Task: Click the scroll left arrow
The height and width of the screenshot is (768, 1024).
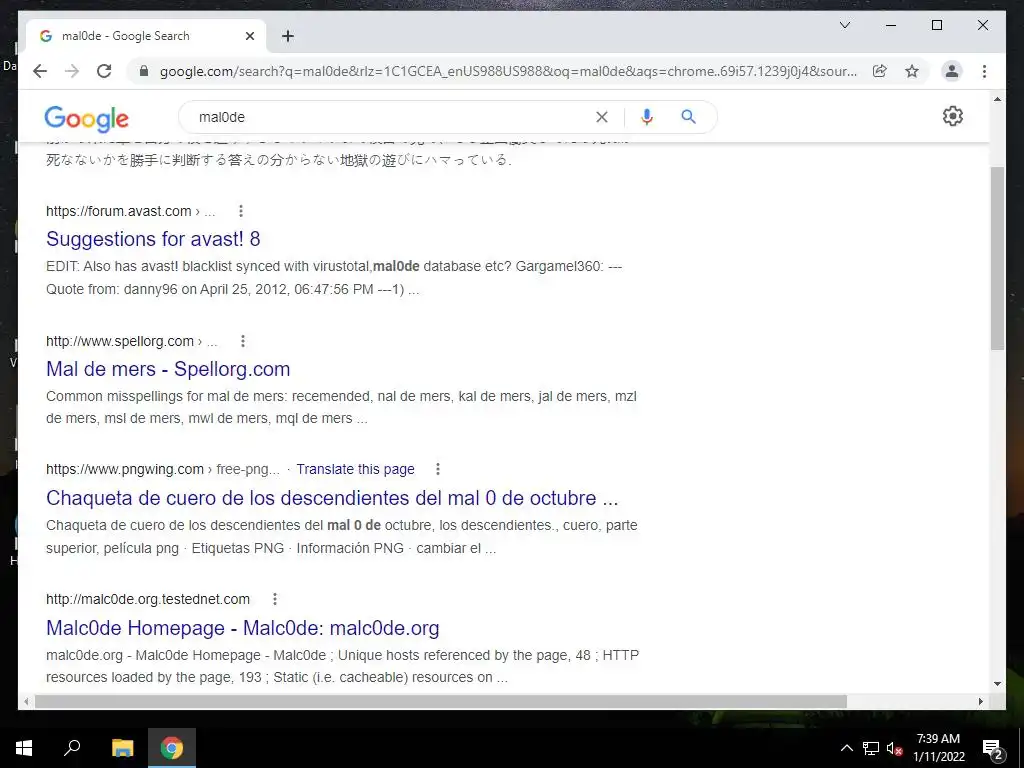Action: click(26, 701)
